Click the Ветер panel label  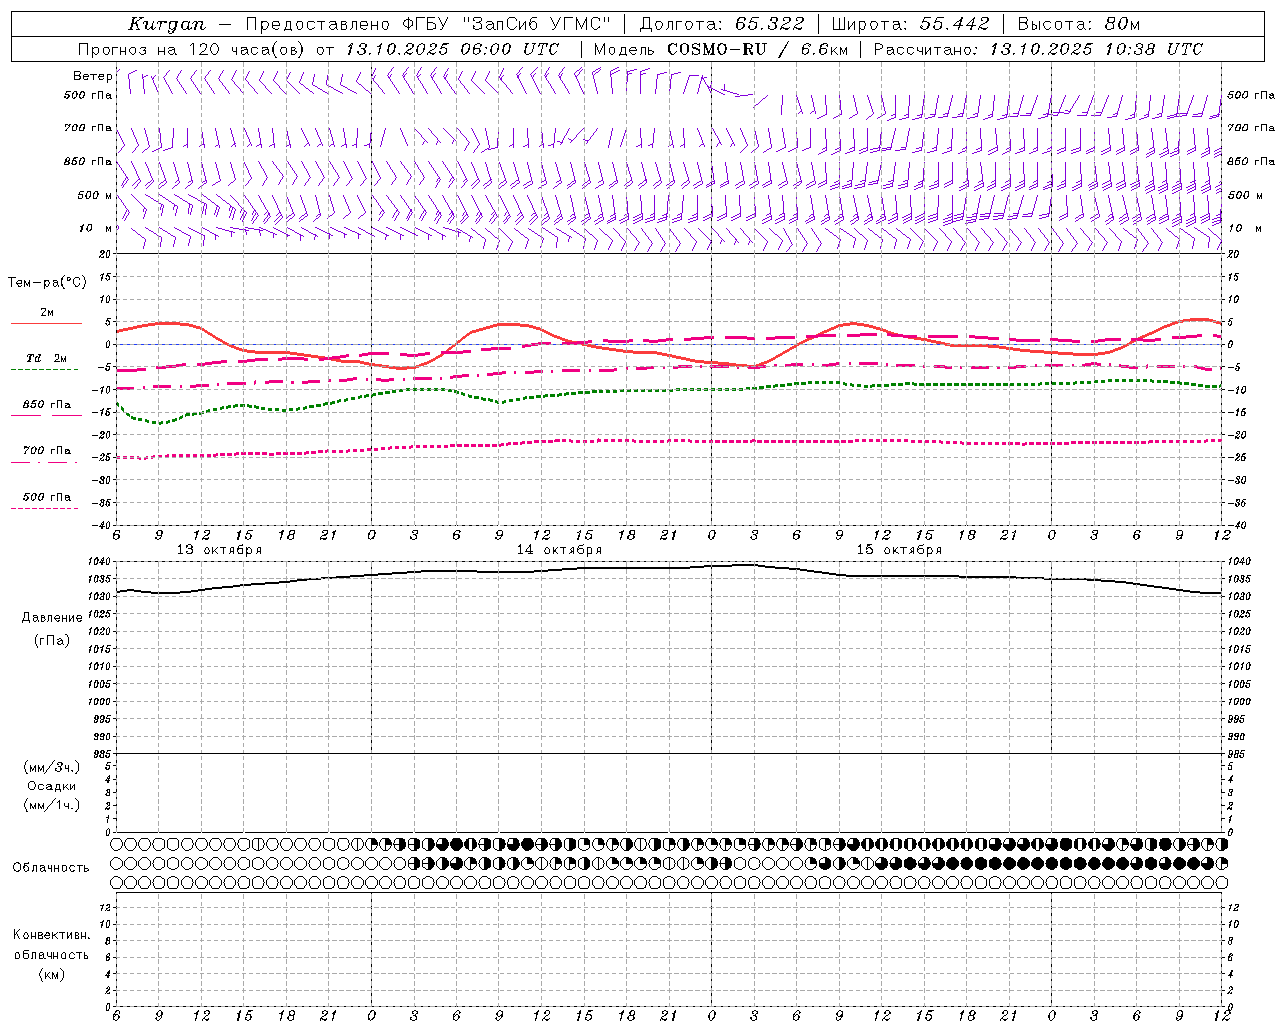pos(92,76)
